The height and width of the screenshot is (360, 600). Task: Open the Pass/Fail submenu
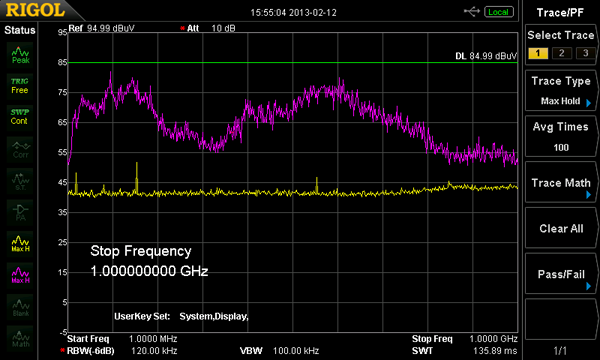click(x=561, y=274)
